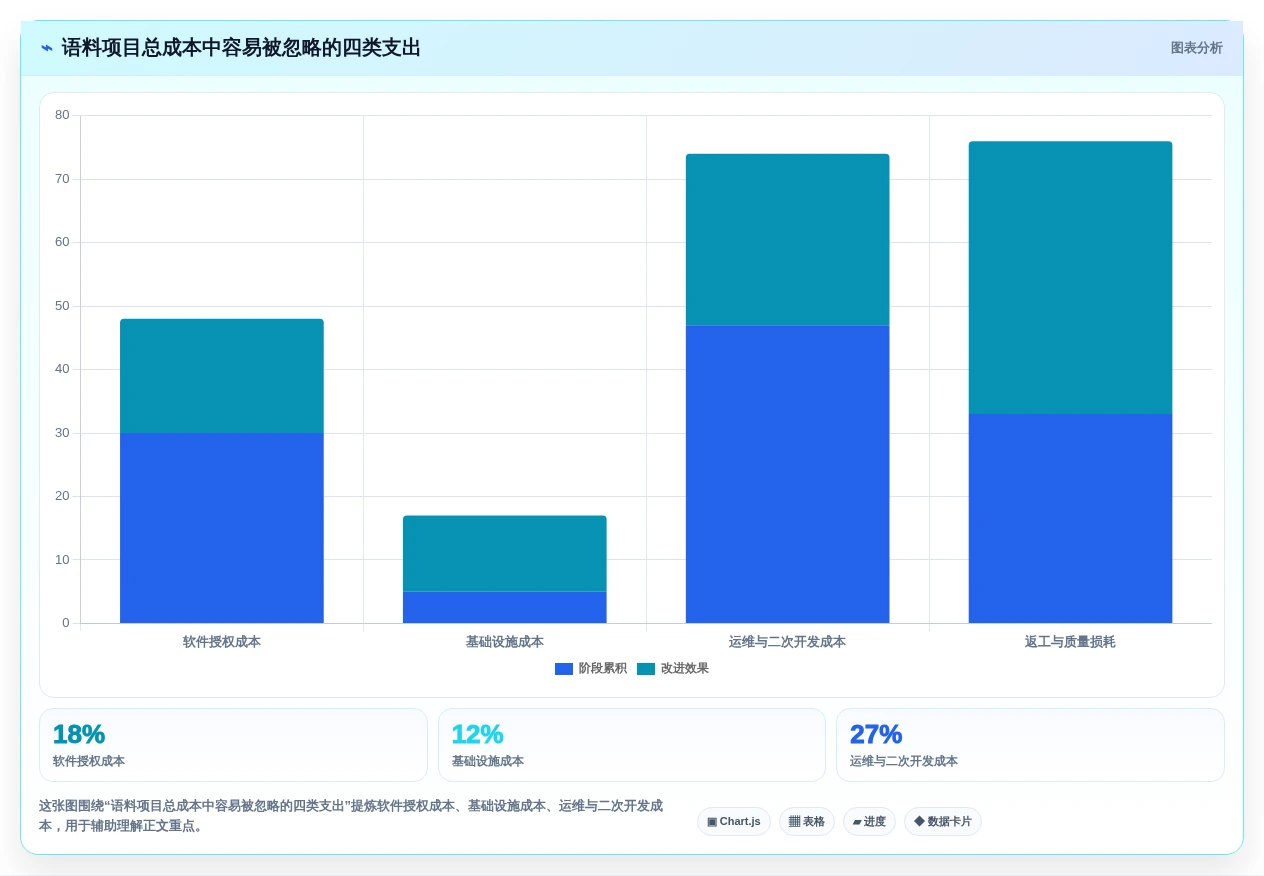Click the teal 改进效果 legend color box
Image resolution: width=1264 pixels, height=876 pixels.
[x=646, y=669]
